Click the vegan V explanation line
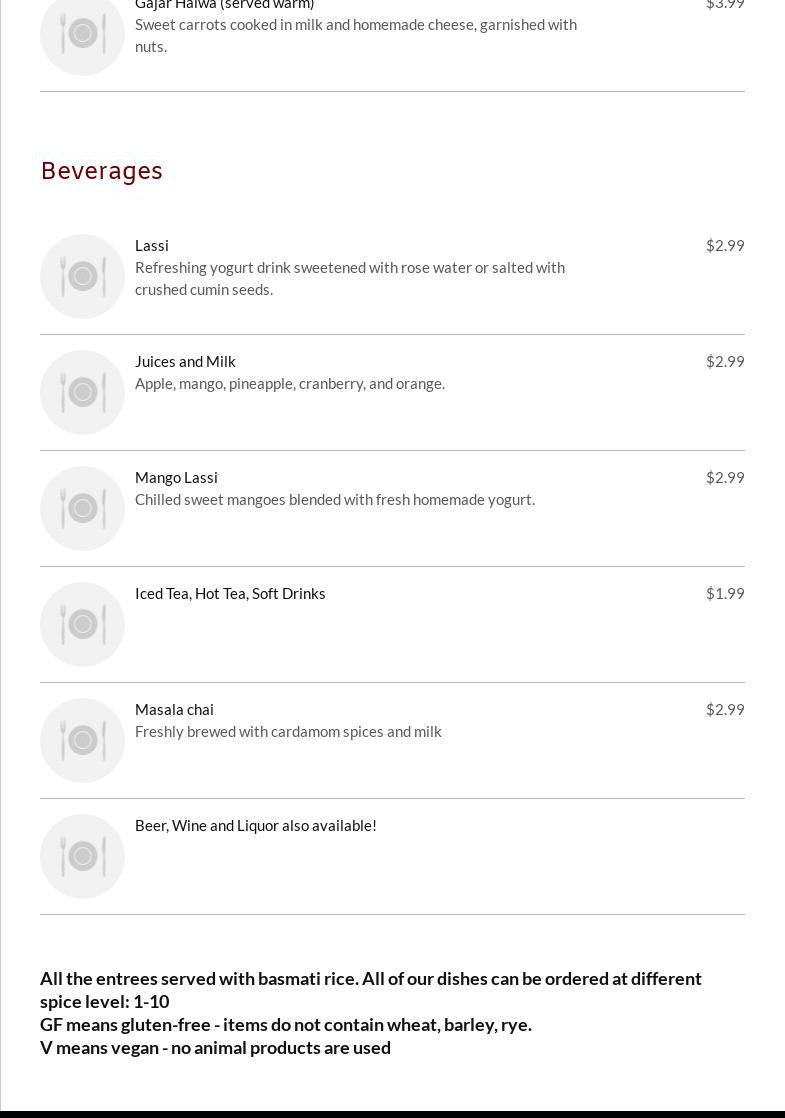 [x=215, y=1047]
